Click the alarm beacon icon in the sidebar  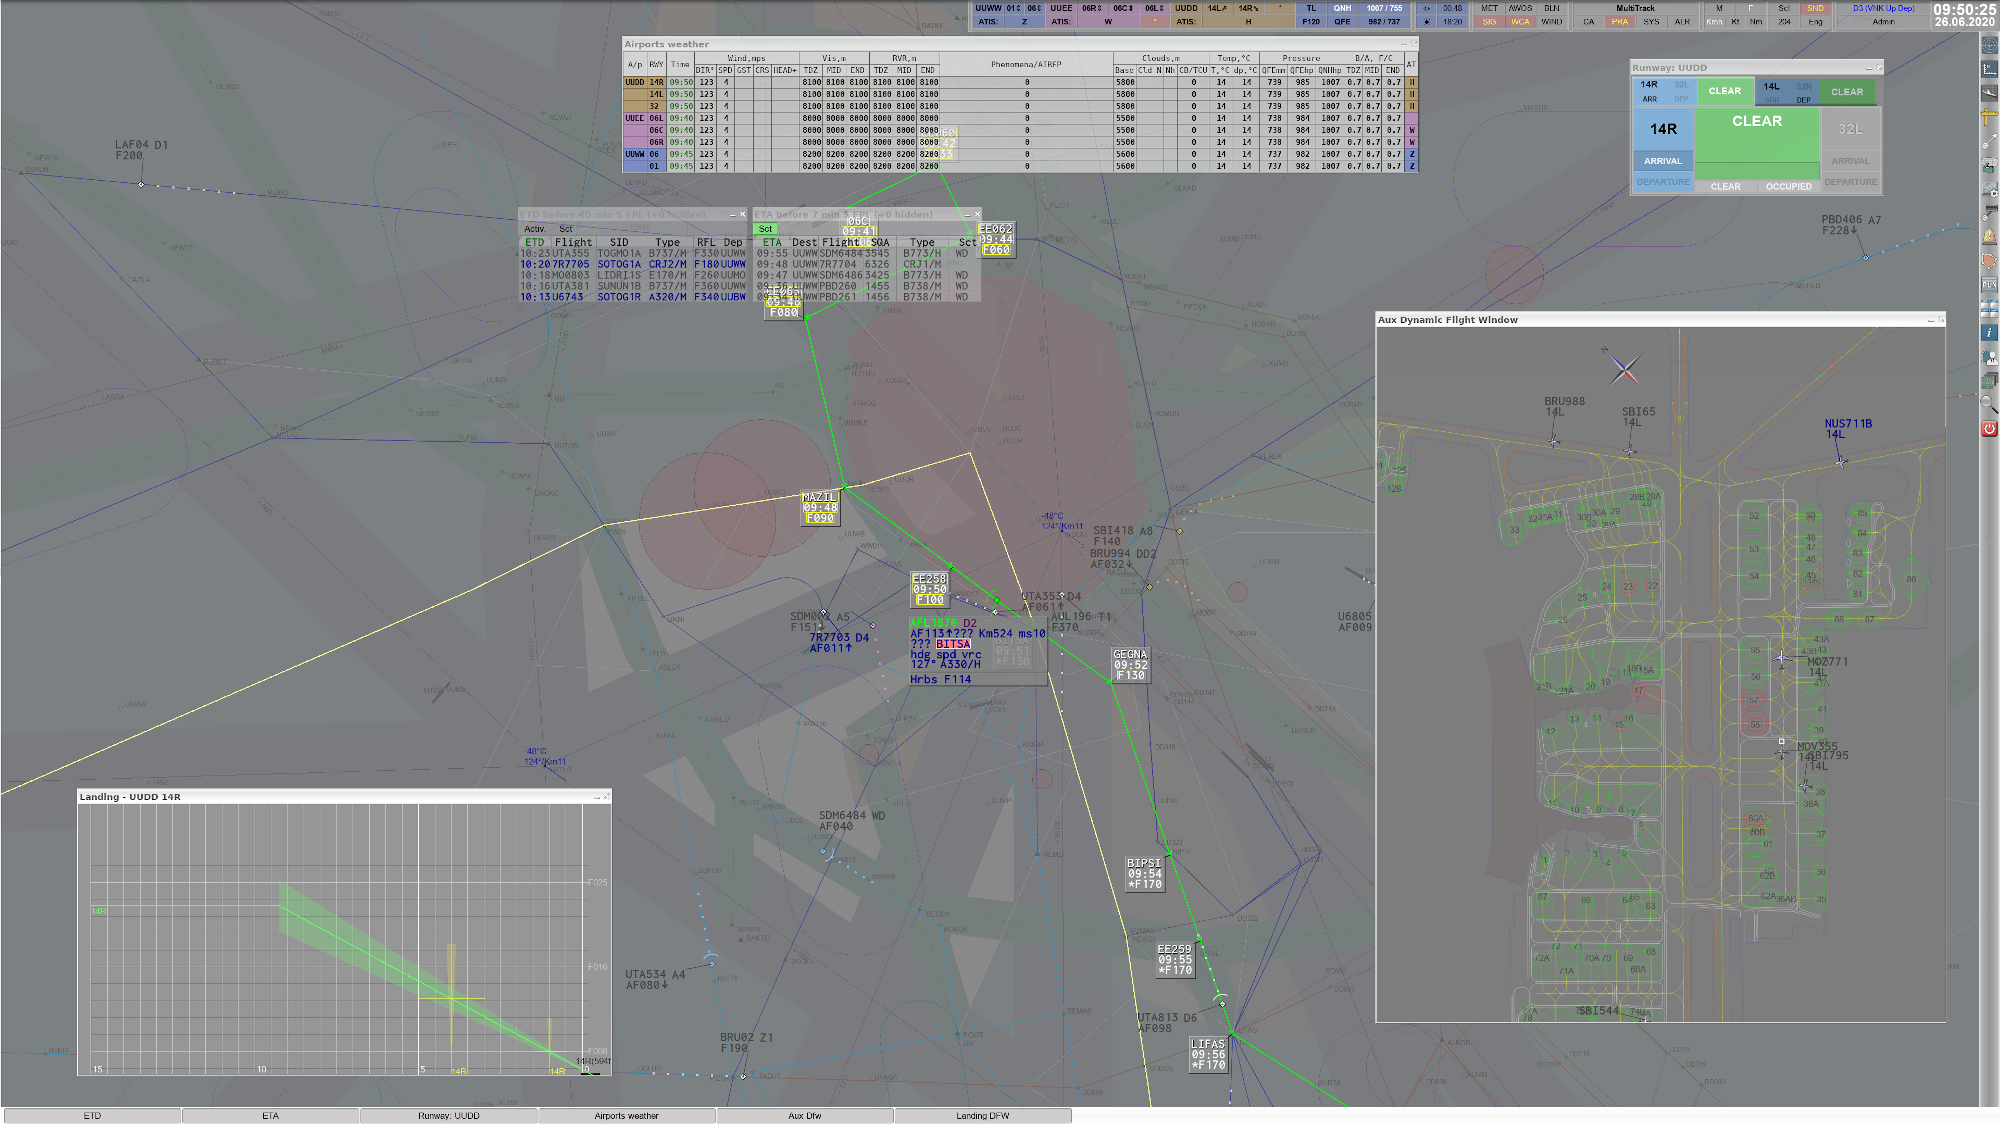tap(1989, 237)
